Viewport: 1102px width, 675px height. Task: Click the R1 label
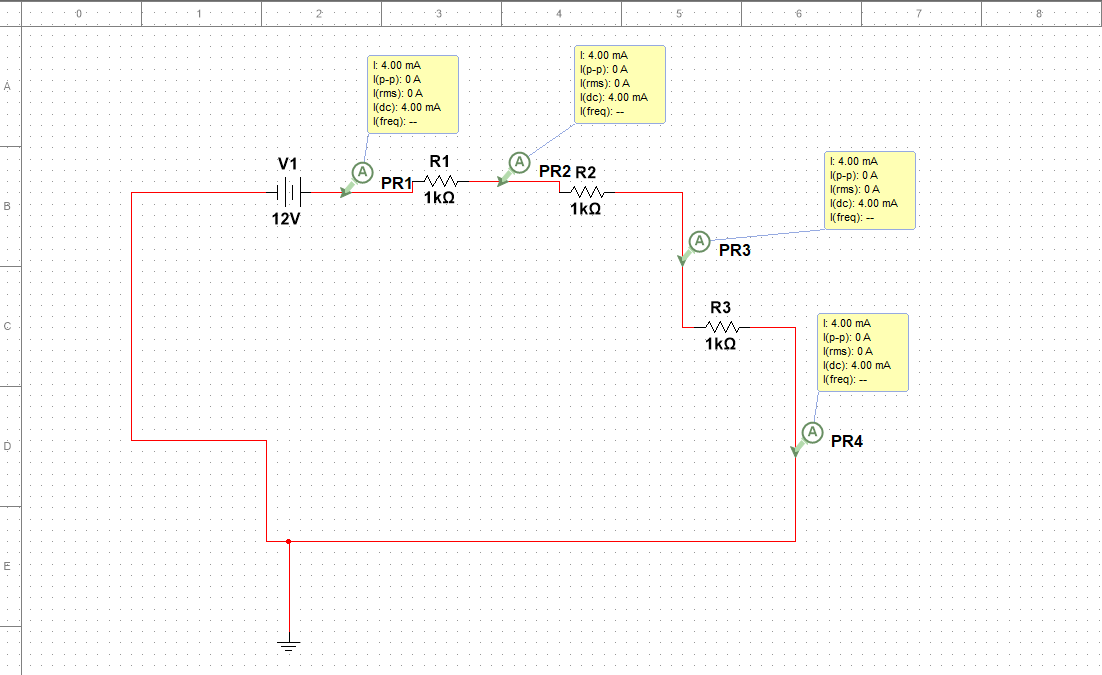[x=439, y=162]
